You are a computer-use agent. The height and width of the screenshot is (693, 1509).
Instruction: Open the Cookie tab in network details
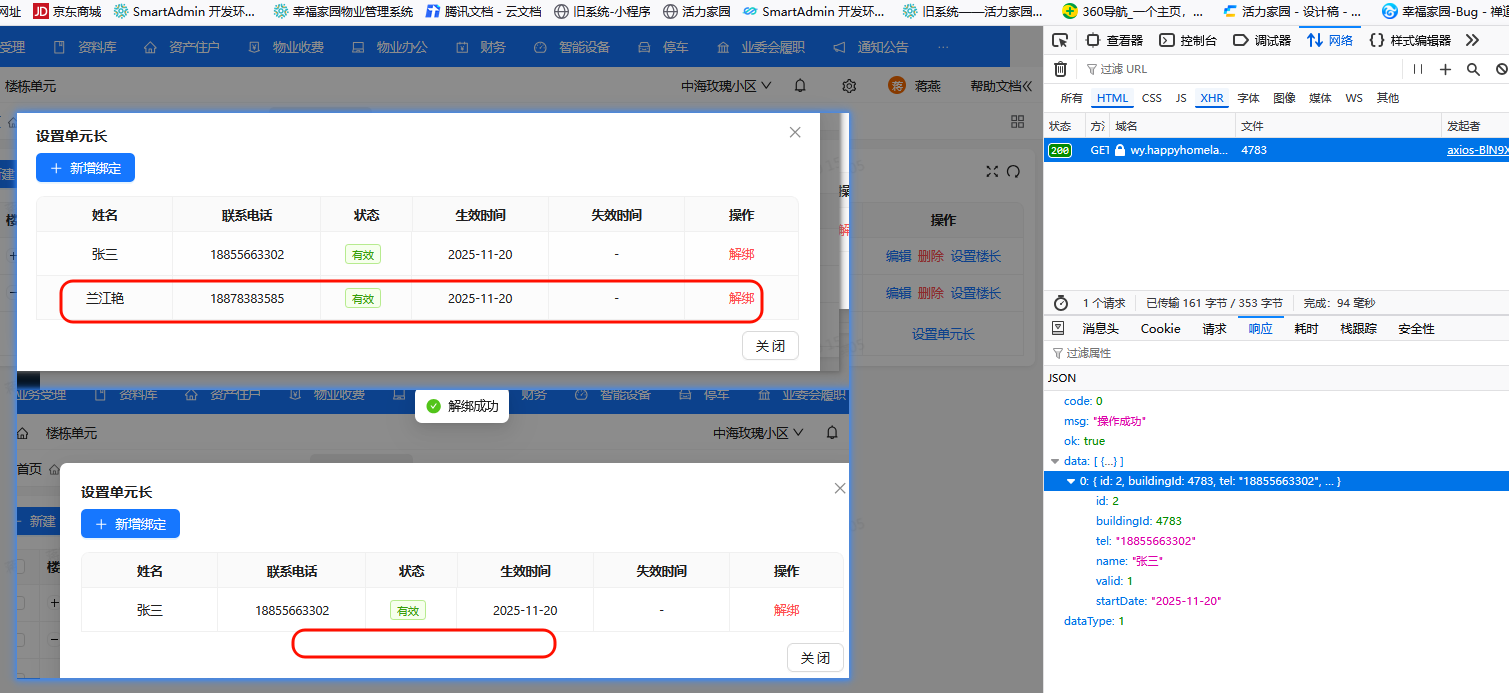(1159, 327)
